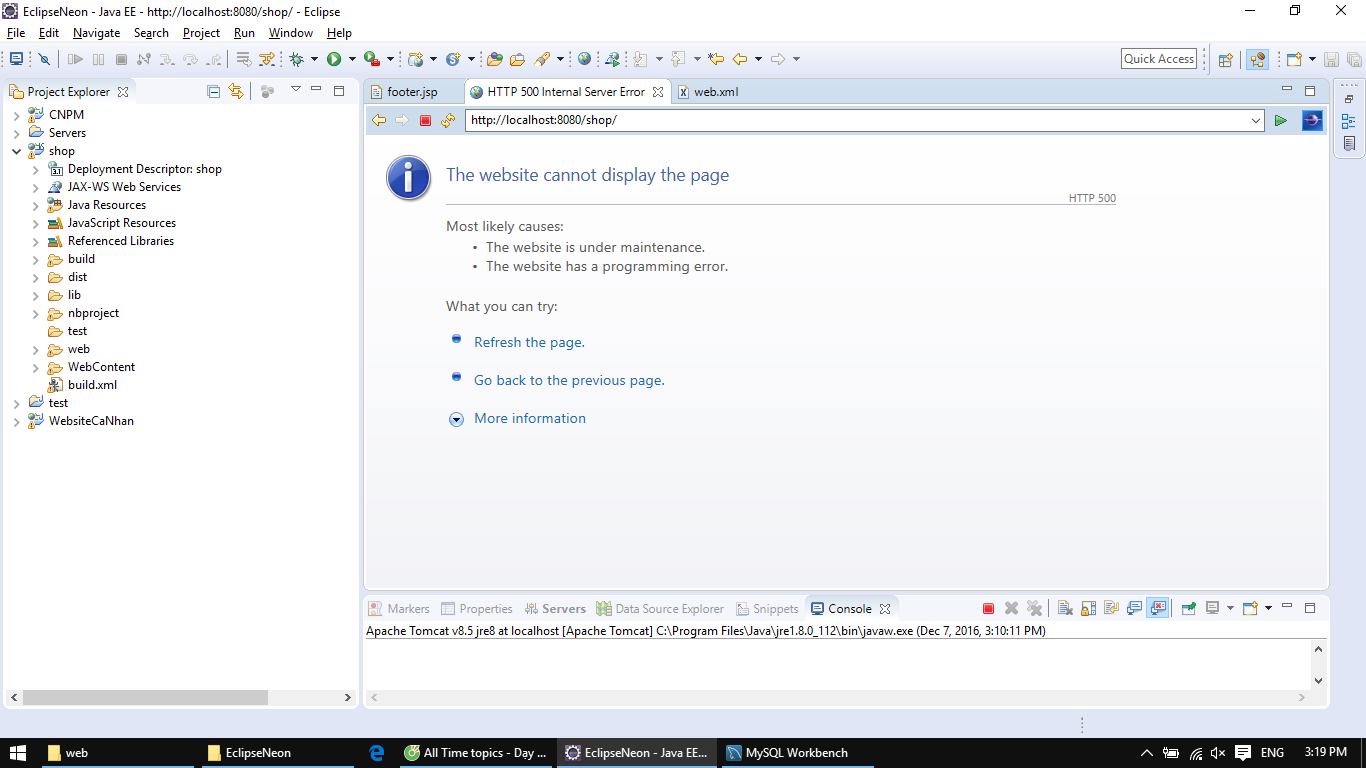Toggle Pin Console button
This screenshot has height=768, width=1366.
(x=1188, y=608)
